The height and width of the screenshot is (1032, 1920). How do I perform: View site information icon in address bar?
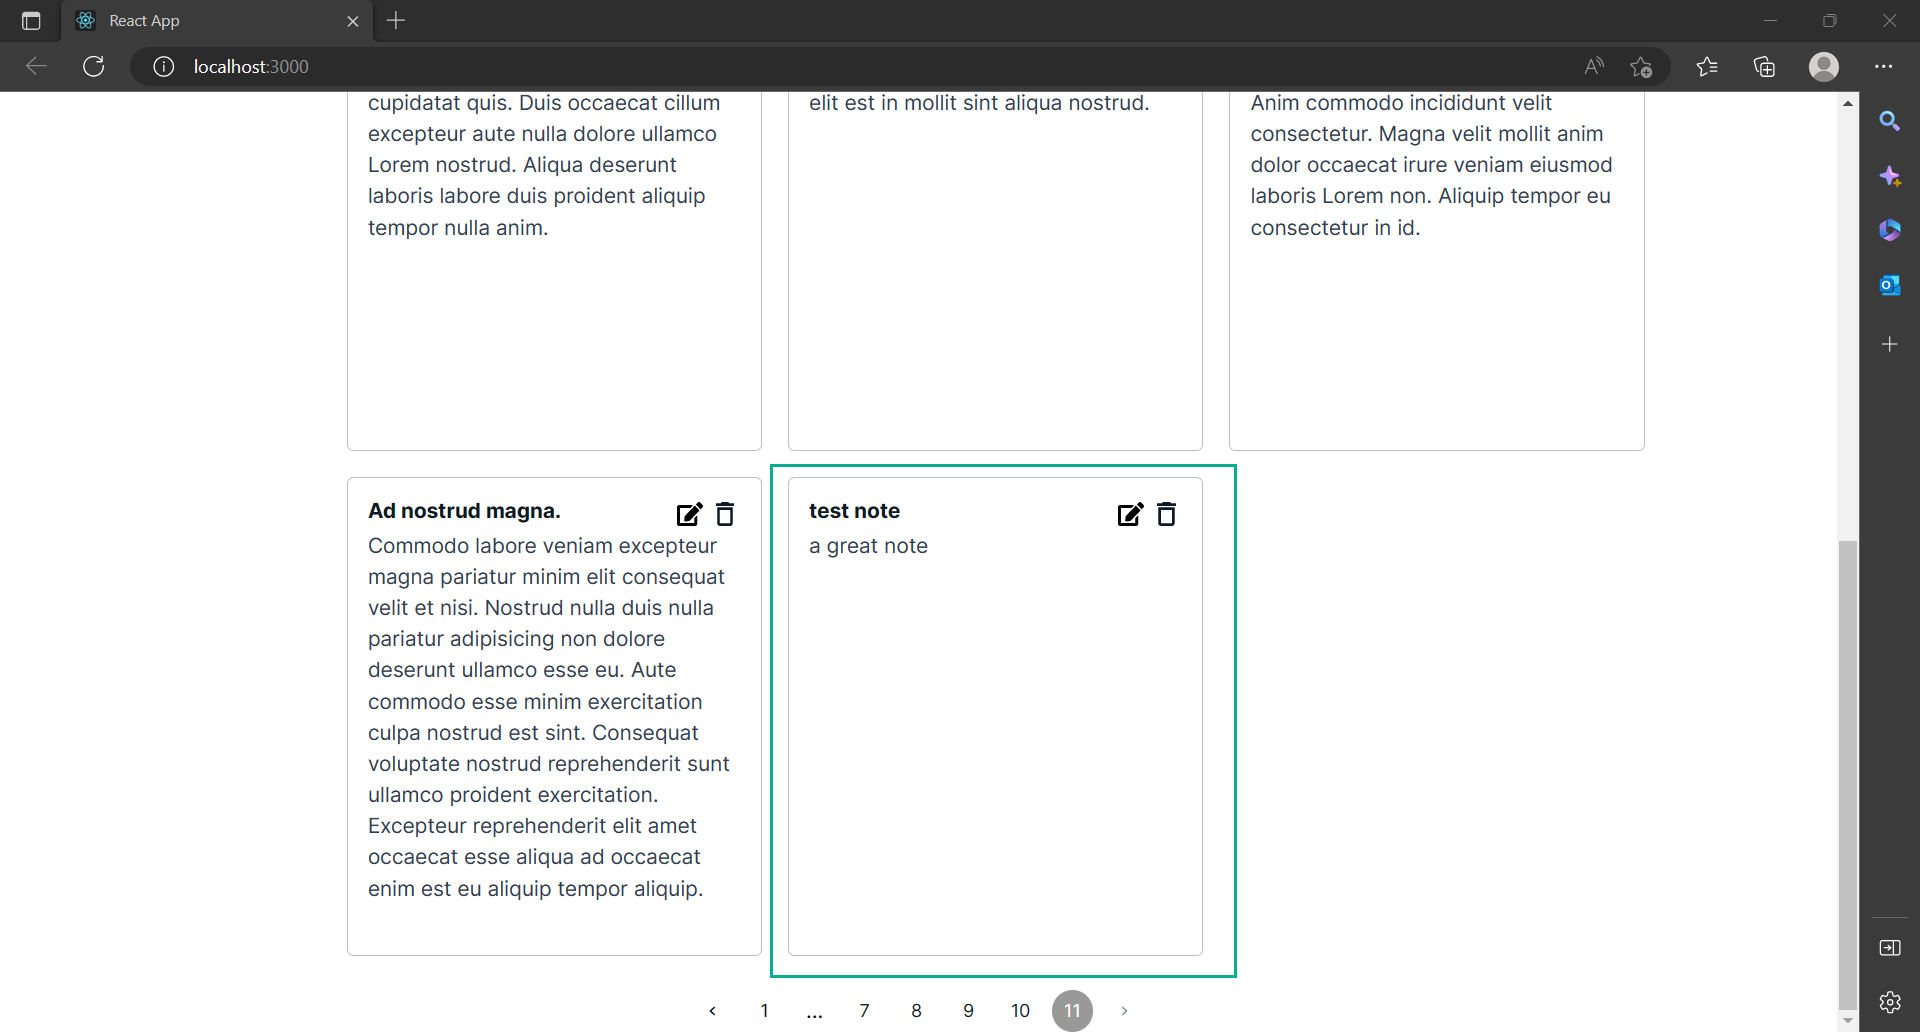pyautogui.click(x=164, y=67)
